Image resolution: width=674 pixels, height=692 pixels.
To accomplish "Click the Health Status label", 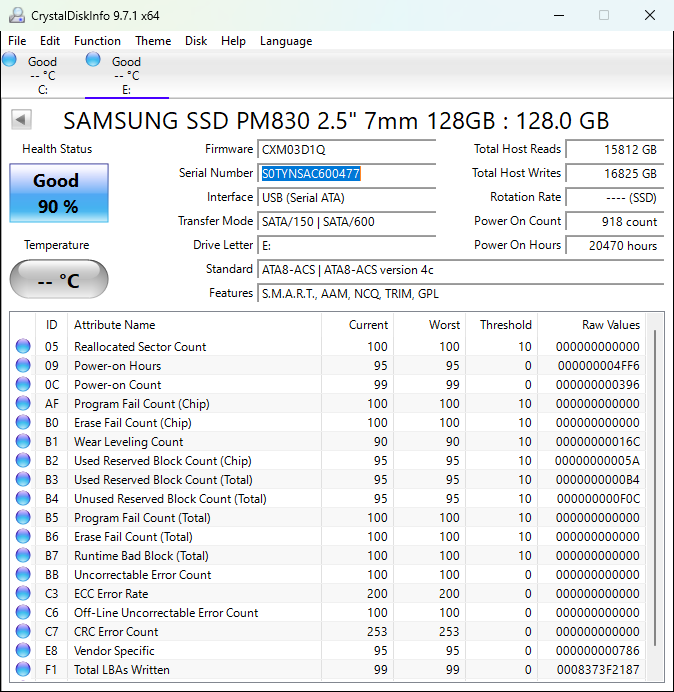I will (x=57, y=149).
